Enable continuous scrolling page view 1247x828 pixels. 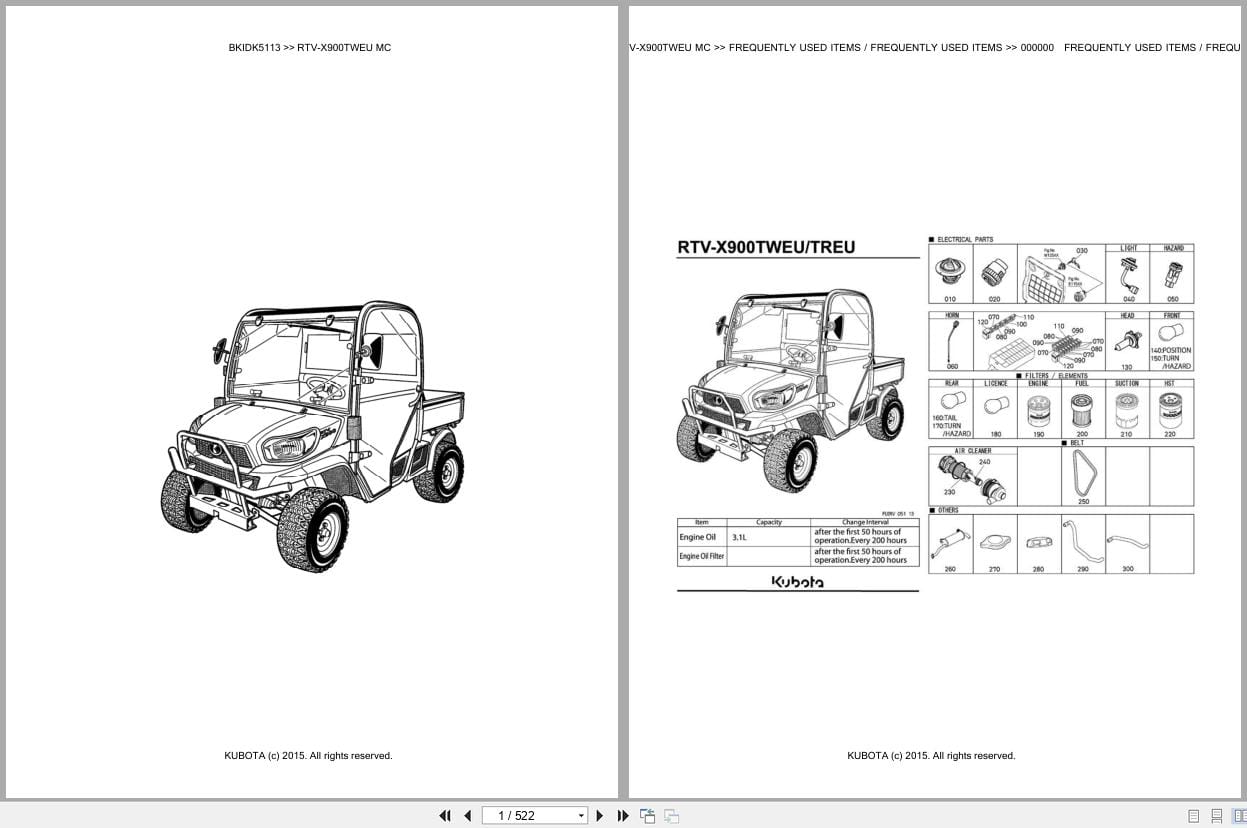[1216, 816]
